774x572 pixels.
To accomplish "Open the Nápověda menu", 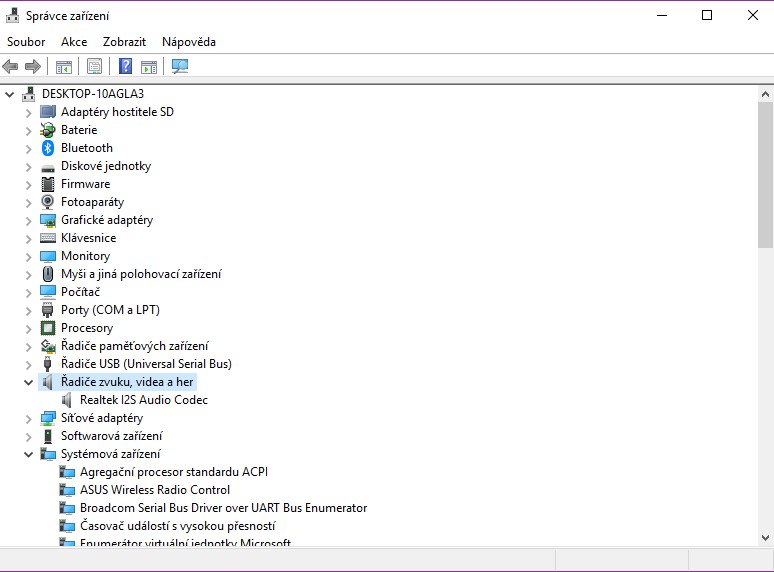I will click(x=189, y=42).
